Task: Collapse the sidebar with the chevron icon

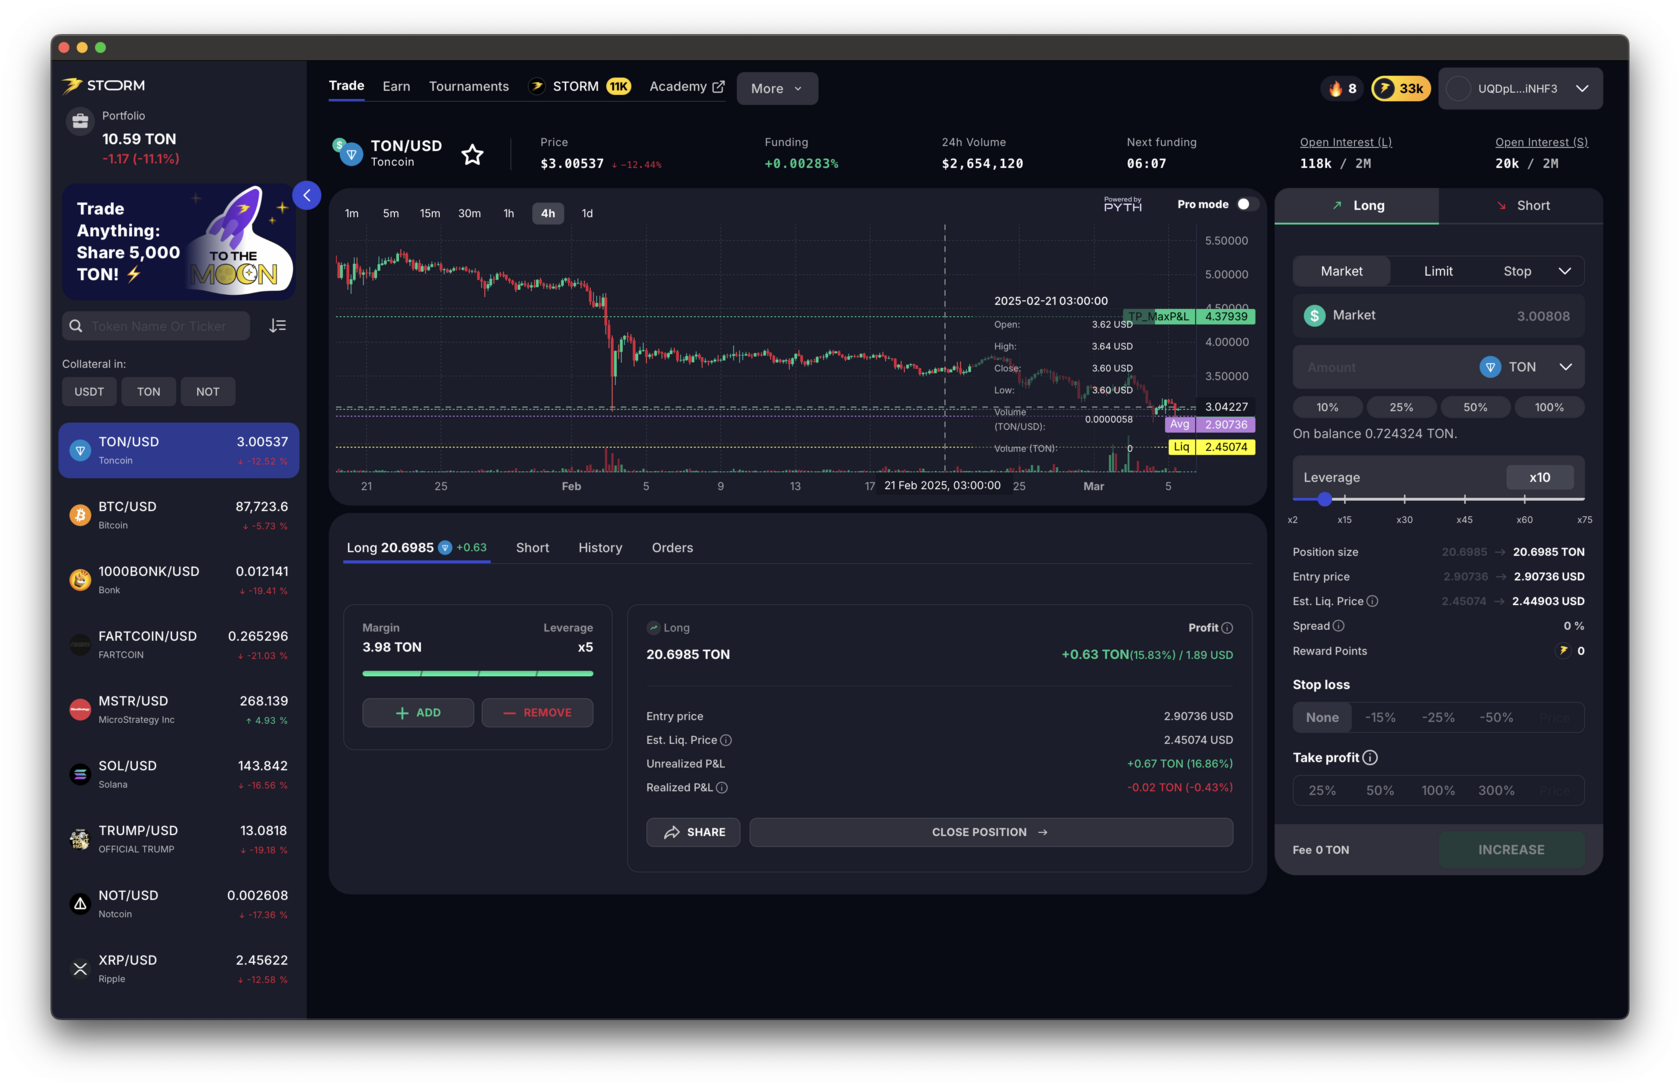Action: click(x=307, y=195)
